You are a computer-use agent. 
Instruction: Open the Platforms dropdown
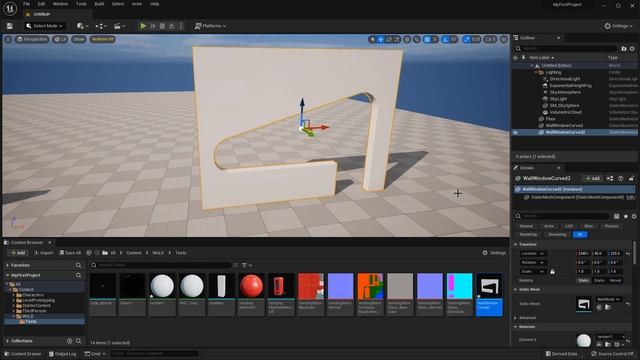click(x=210, y=26)
